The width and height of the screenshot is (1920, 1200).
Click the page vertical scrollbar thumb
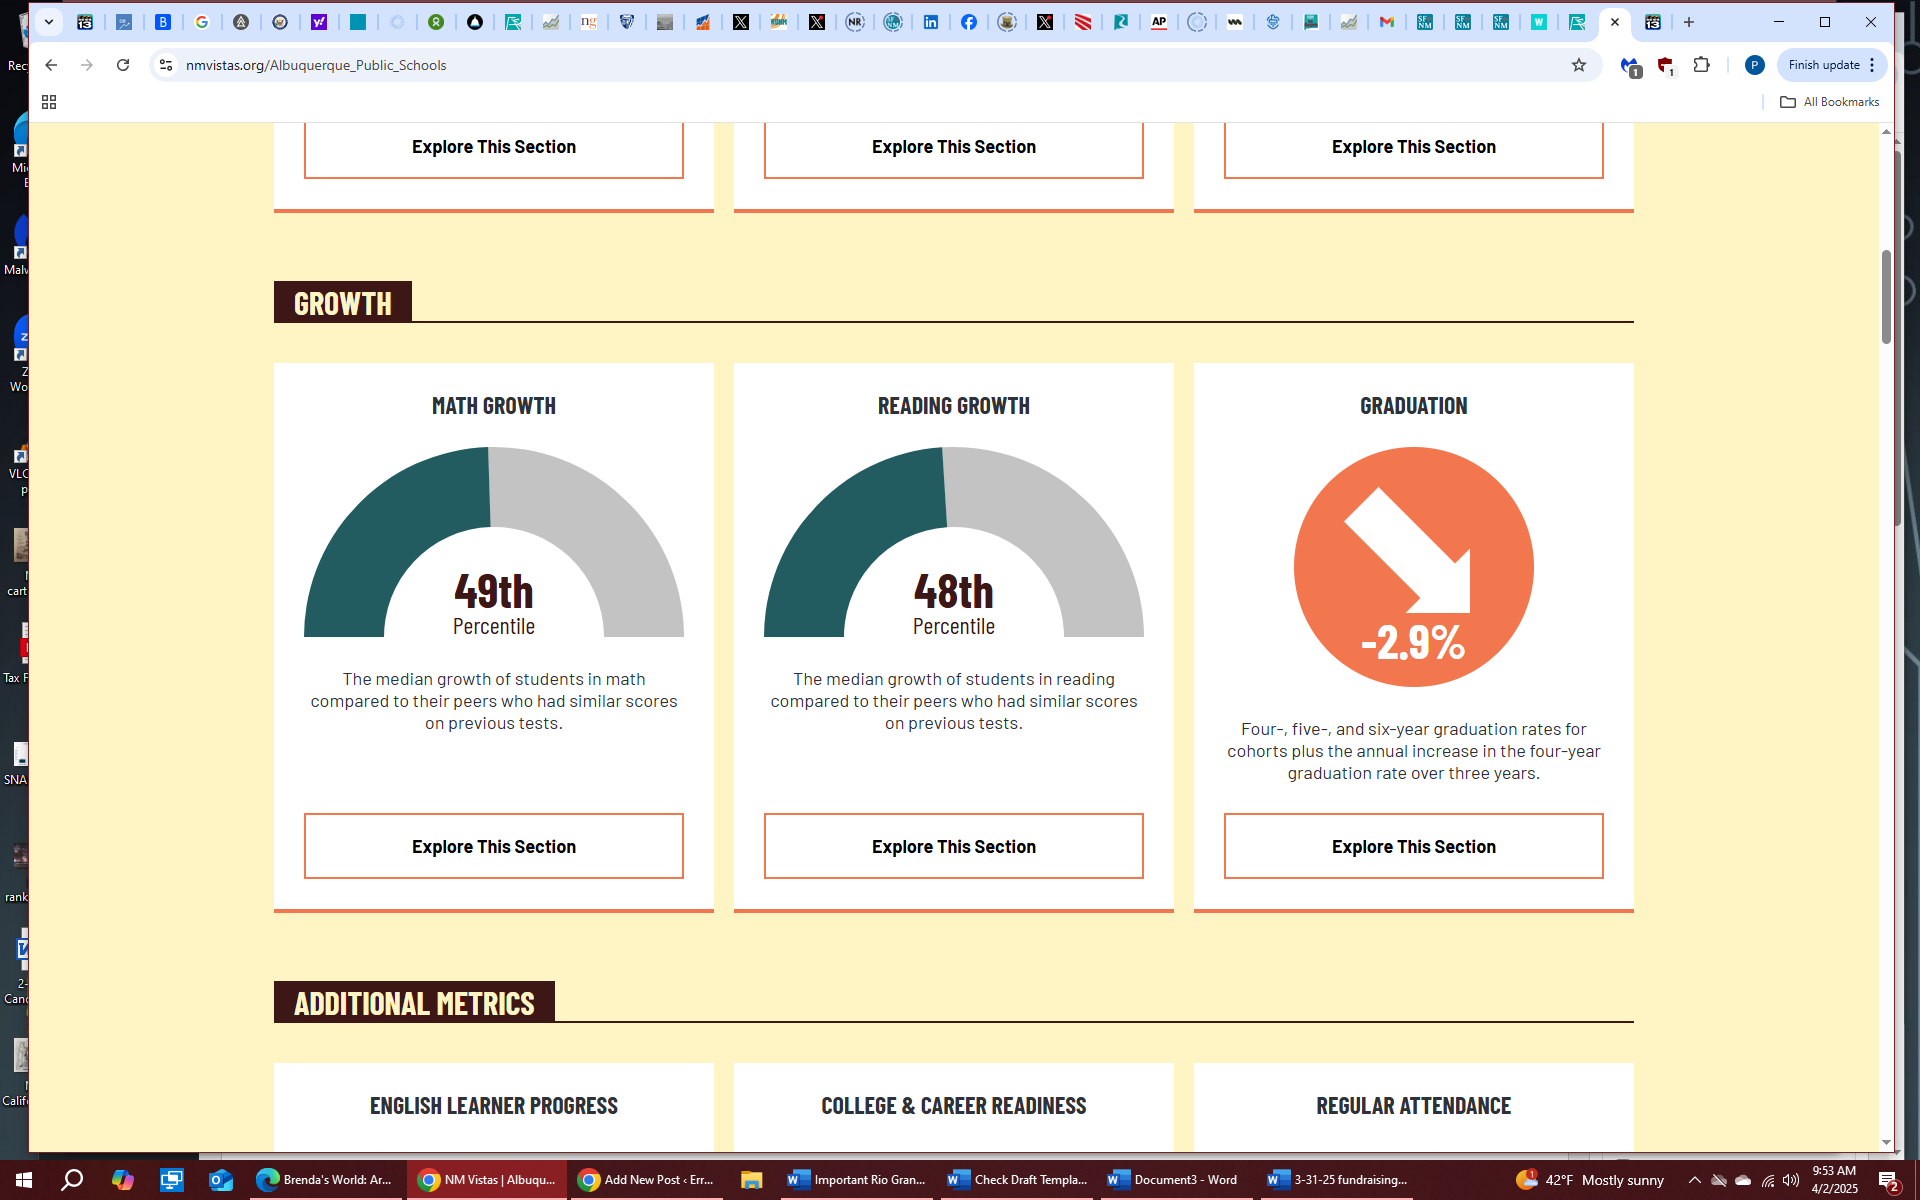[1886, 296]
